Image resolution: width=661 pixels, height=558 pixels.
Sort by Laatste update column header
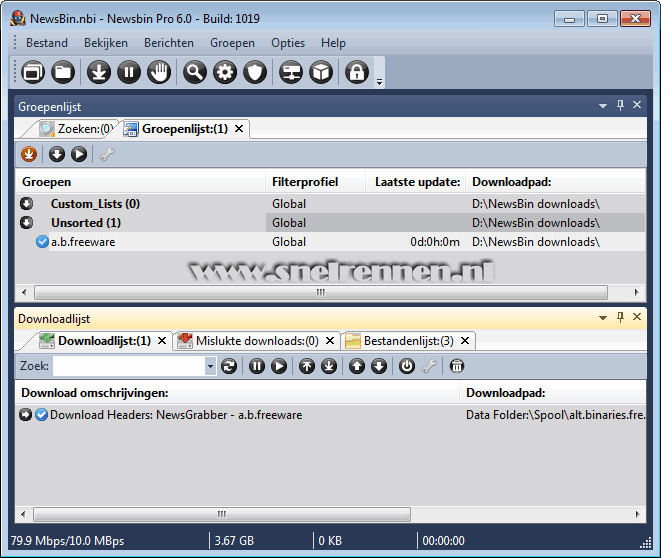click(416, 182)
